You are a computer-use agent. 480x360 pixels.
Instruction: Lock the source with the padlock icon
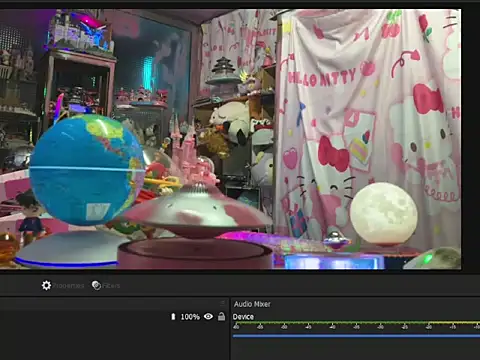click(x=221, y=316)
